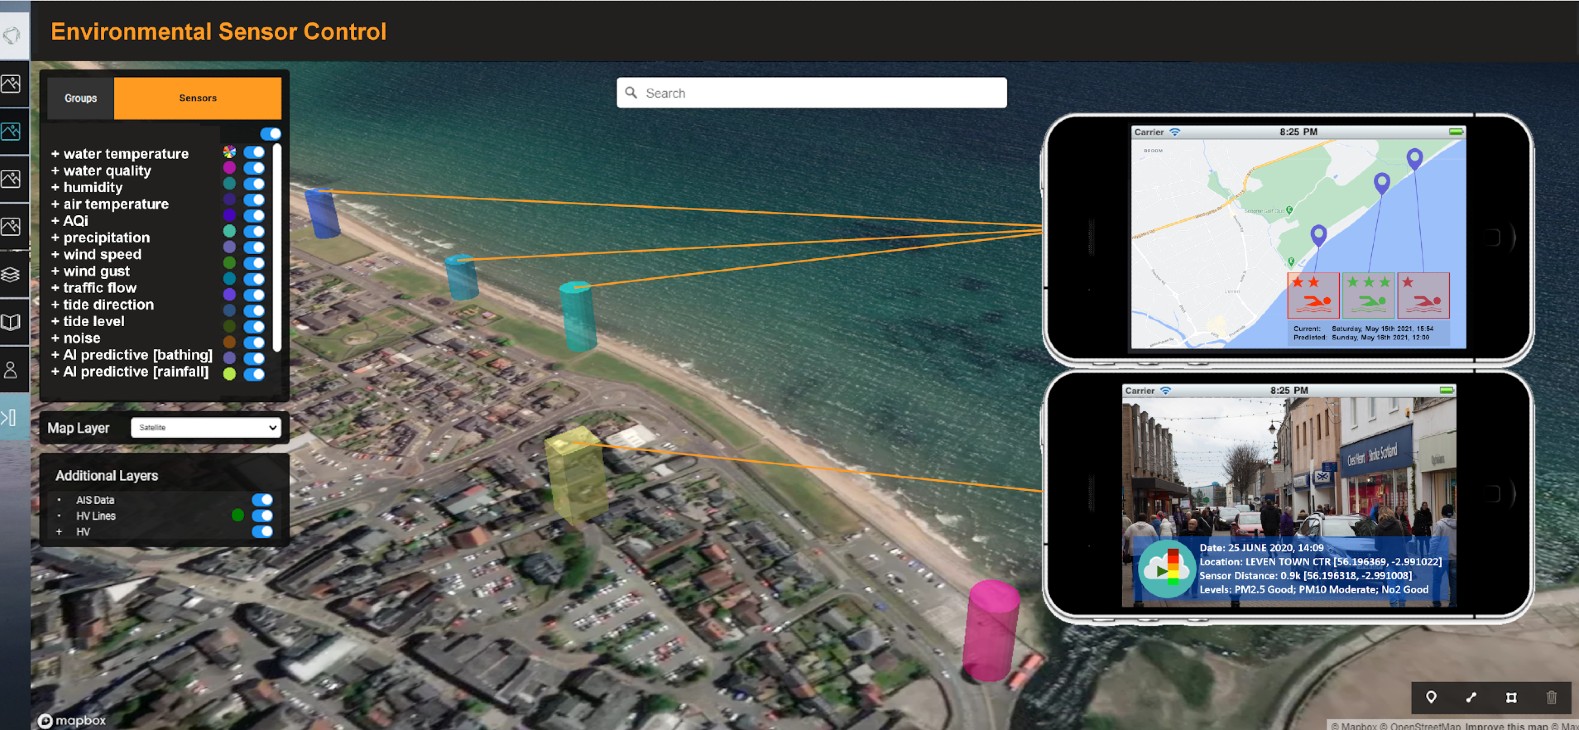Open the layers stack sidebar icon
Viewport: 1579px width, 730px height.
pyautogui.click(x=11, y=274)
